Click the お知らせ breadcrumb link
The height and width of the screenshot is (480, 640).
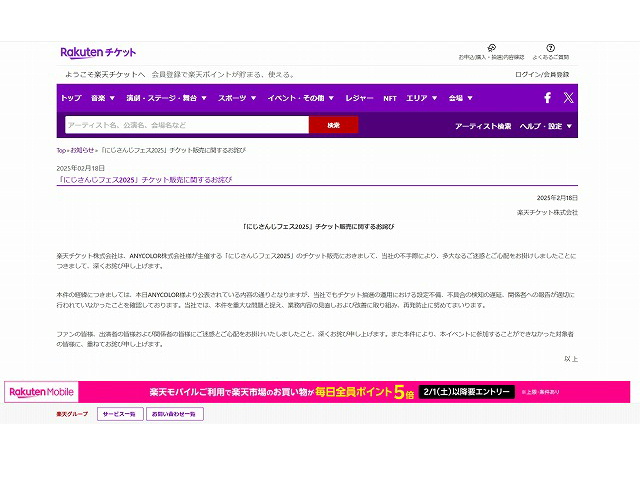(x=82, y=150)
